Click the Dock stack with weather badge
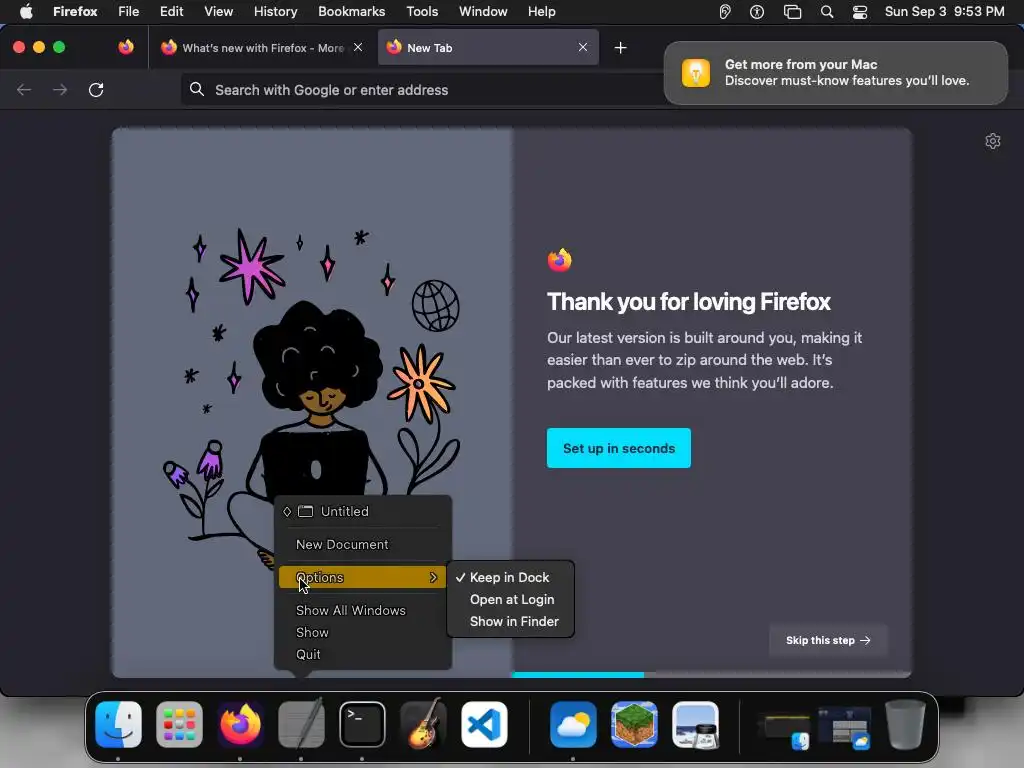Image resolution: width=1024 pixels, height=768 pixels. [x=844, y=727]
